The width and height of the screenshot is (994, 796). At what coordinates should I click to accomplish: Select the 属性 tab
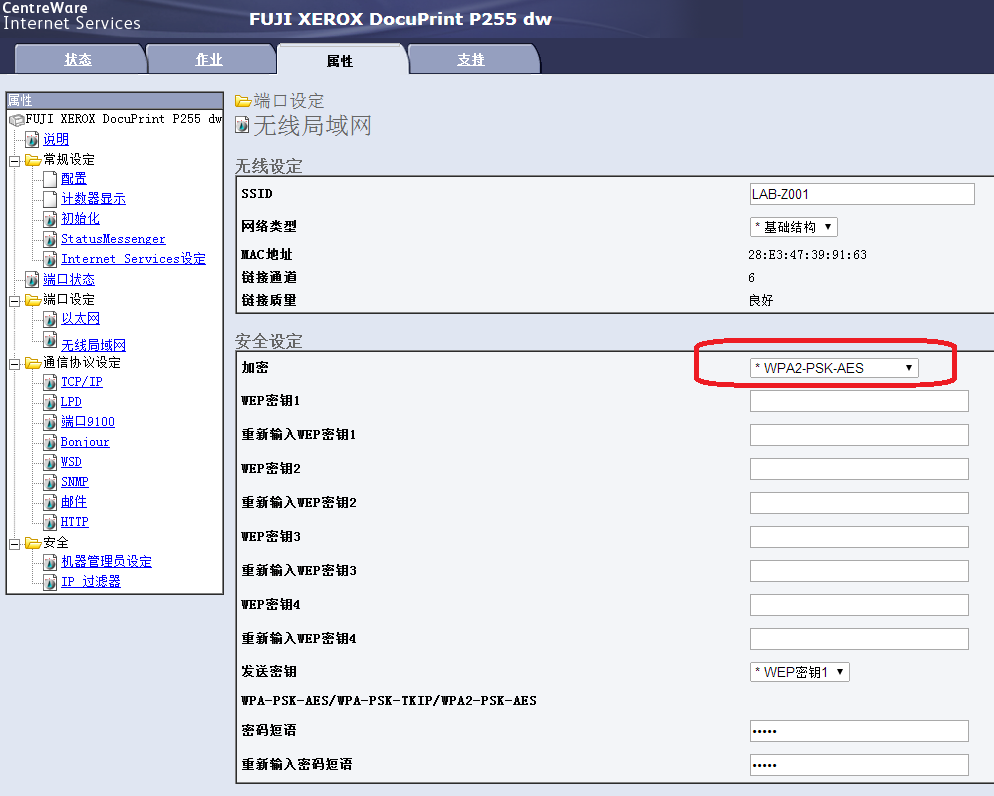[x=340, y=60]
